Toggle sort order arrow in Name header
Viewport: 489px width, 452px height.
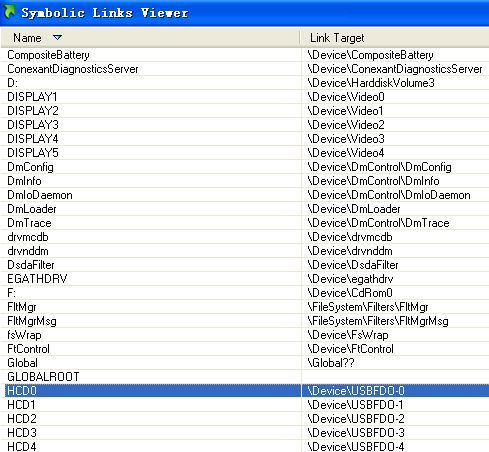tap(57, 37)
